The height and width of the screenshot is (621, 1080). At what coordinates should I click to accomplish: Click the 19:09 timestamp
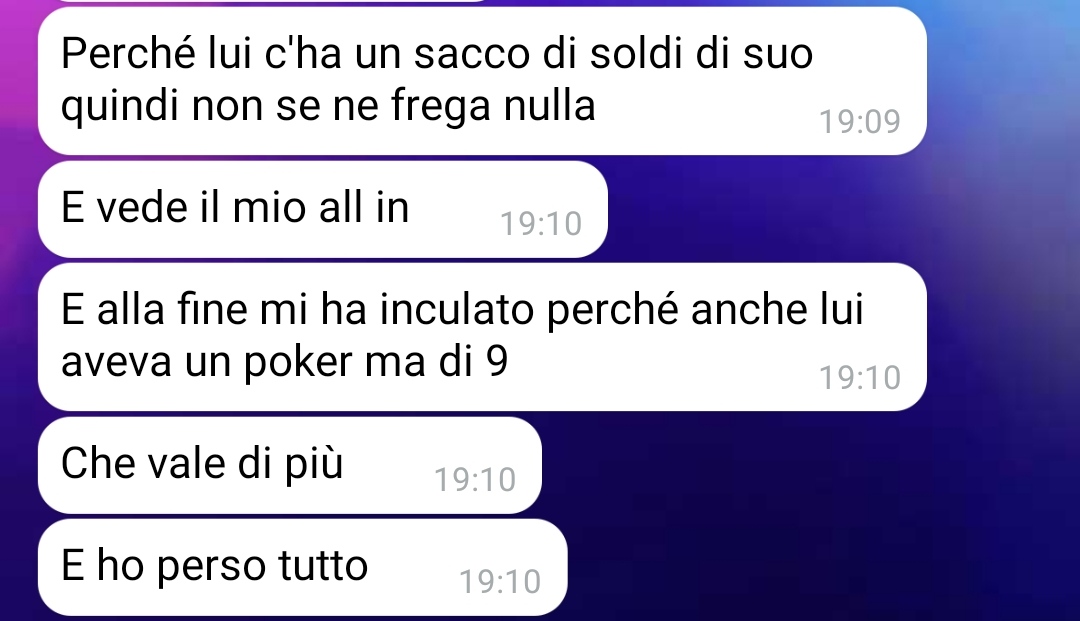(x=860, y=123)
